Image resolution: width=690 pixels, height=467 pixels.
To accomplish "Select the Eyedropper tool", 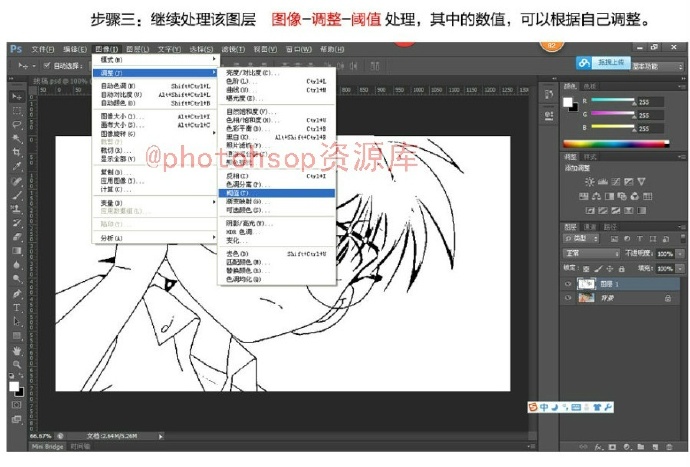I will click(x=17, y=166).
